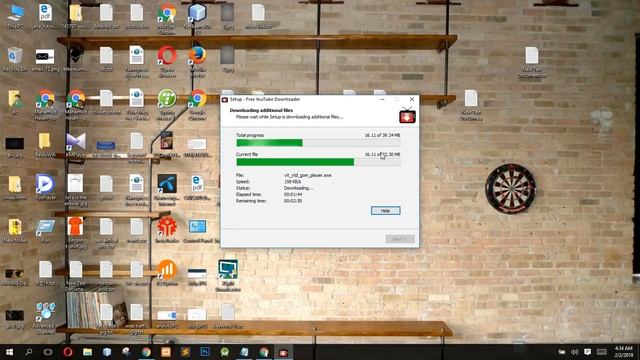Open the purple Visual Studio shortcut
The height and width of the screenshot is (360, 640).
pyautogui.click(x=76, y=145)
